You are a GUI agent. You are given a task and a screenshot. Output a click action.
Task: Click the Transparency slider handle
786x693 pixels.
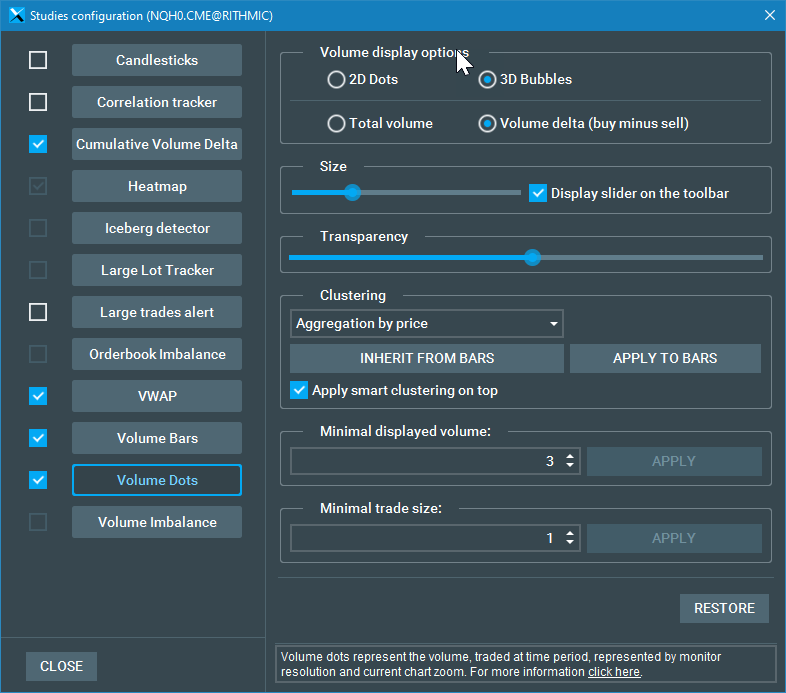(532, 257)
